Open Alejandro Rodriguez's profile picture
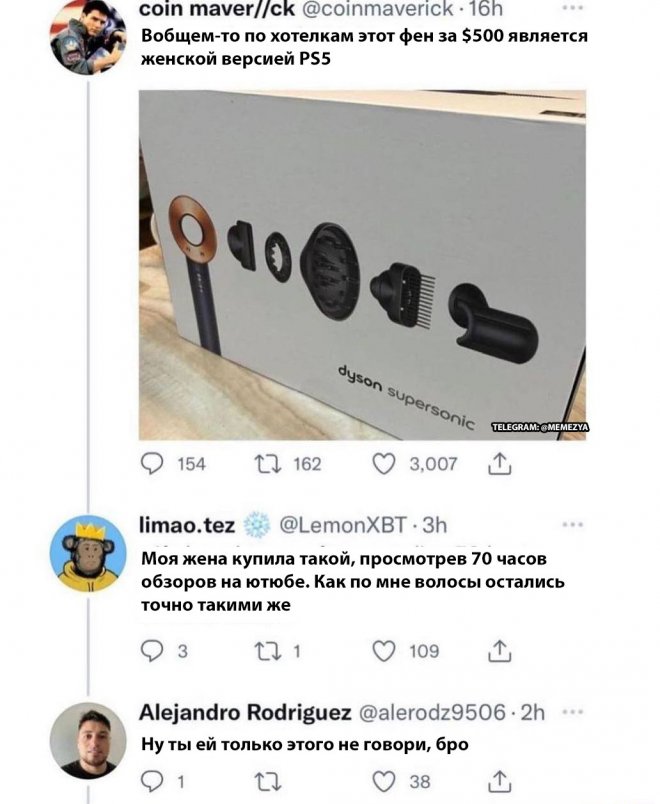Image resolution: width=660 pixels, height=804 pixels. (x=89, y=739)
